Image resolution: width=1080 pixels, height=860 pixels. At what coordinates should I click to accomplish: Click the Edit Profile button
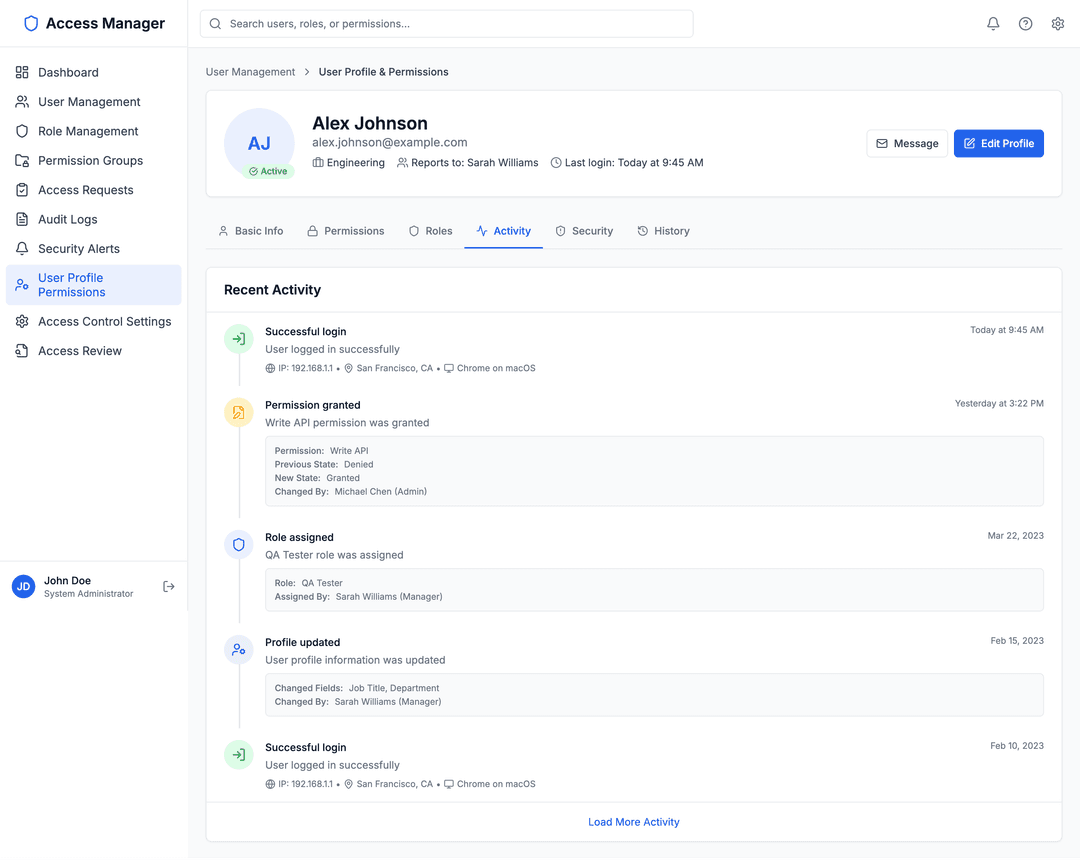coord(998,143)
